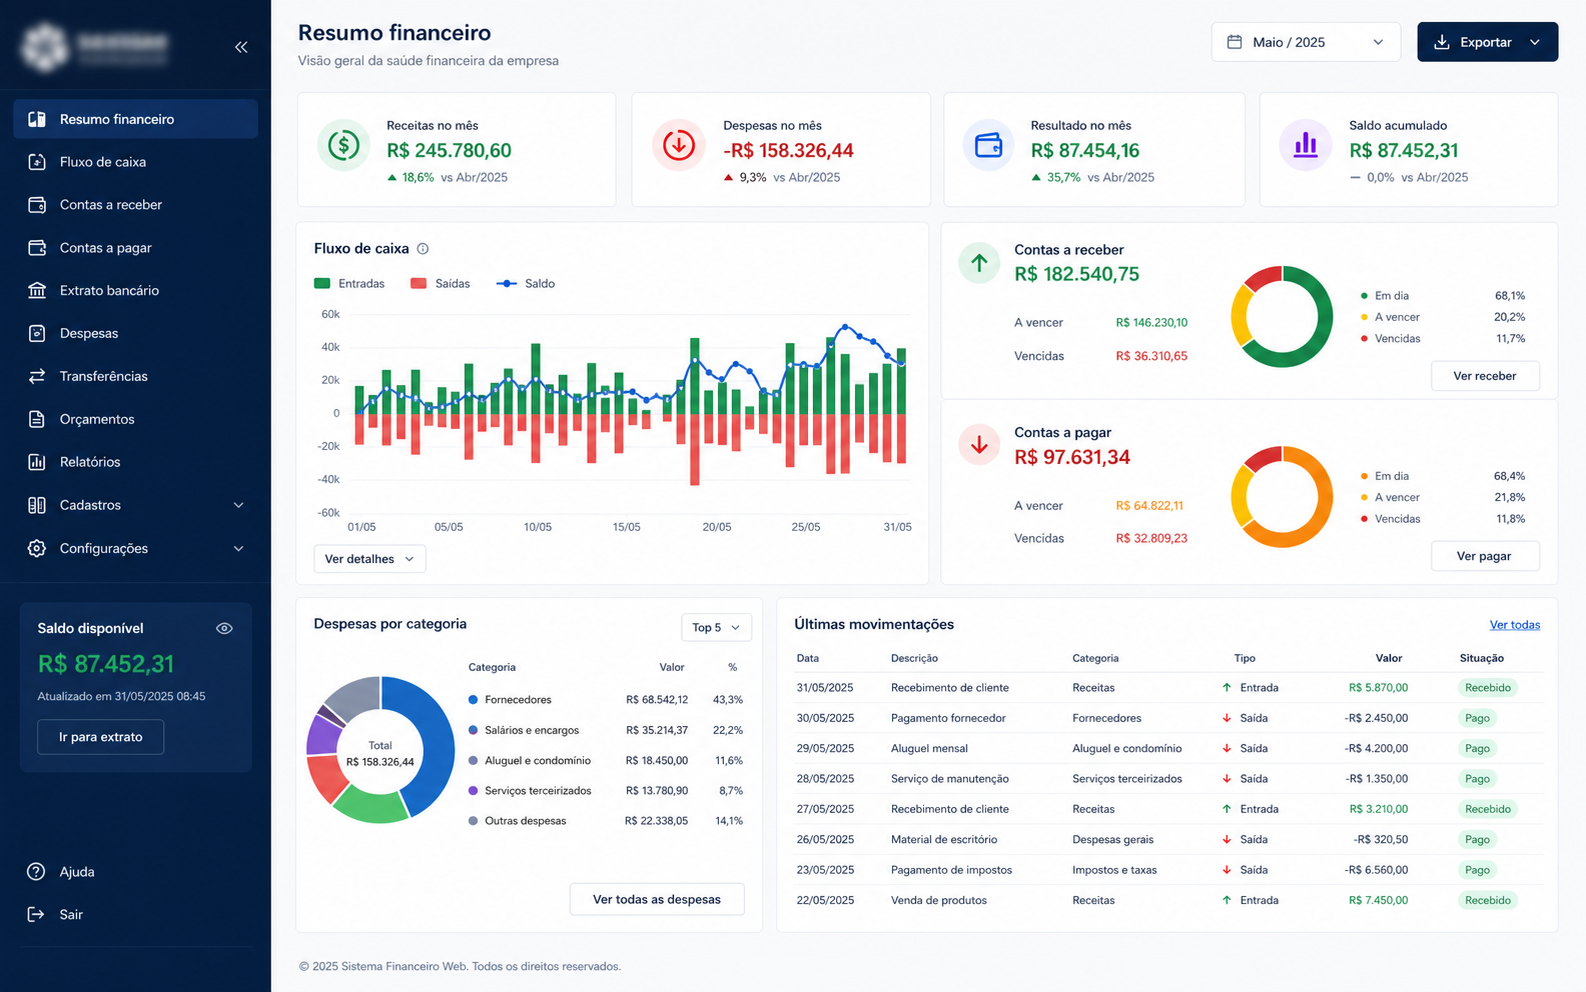Click the -R$ 4.200,00 amount
This screenshot has height=992, width=1586.
[1377, 749]
